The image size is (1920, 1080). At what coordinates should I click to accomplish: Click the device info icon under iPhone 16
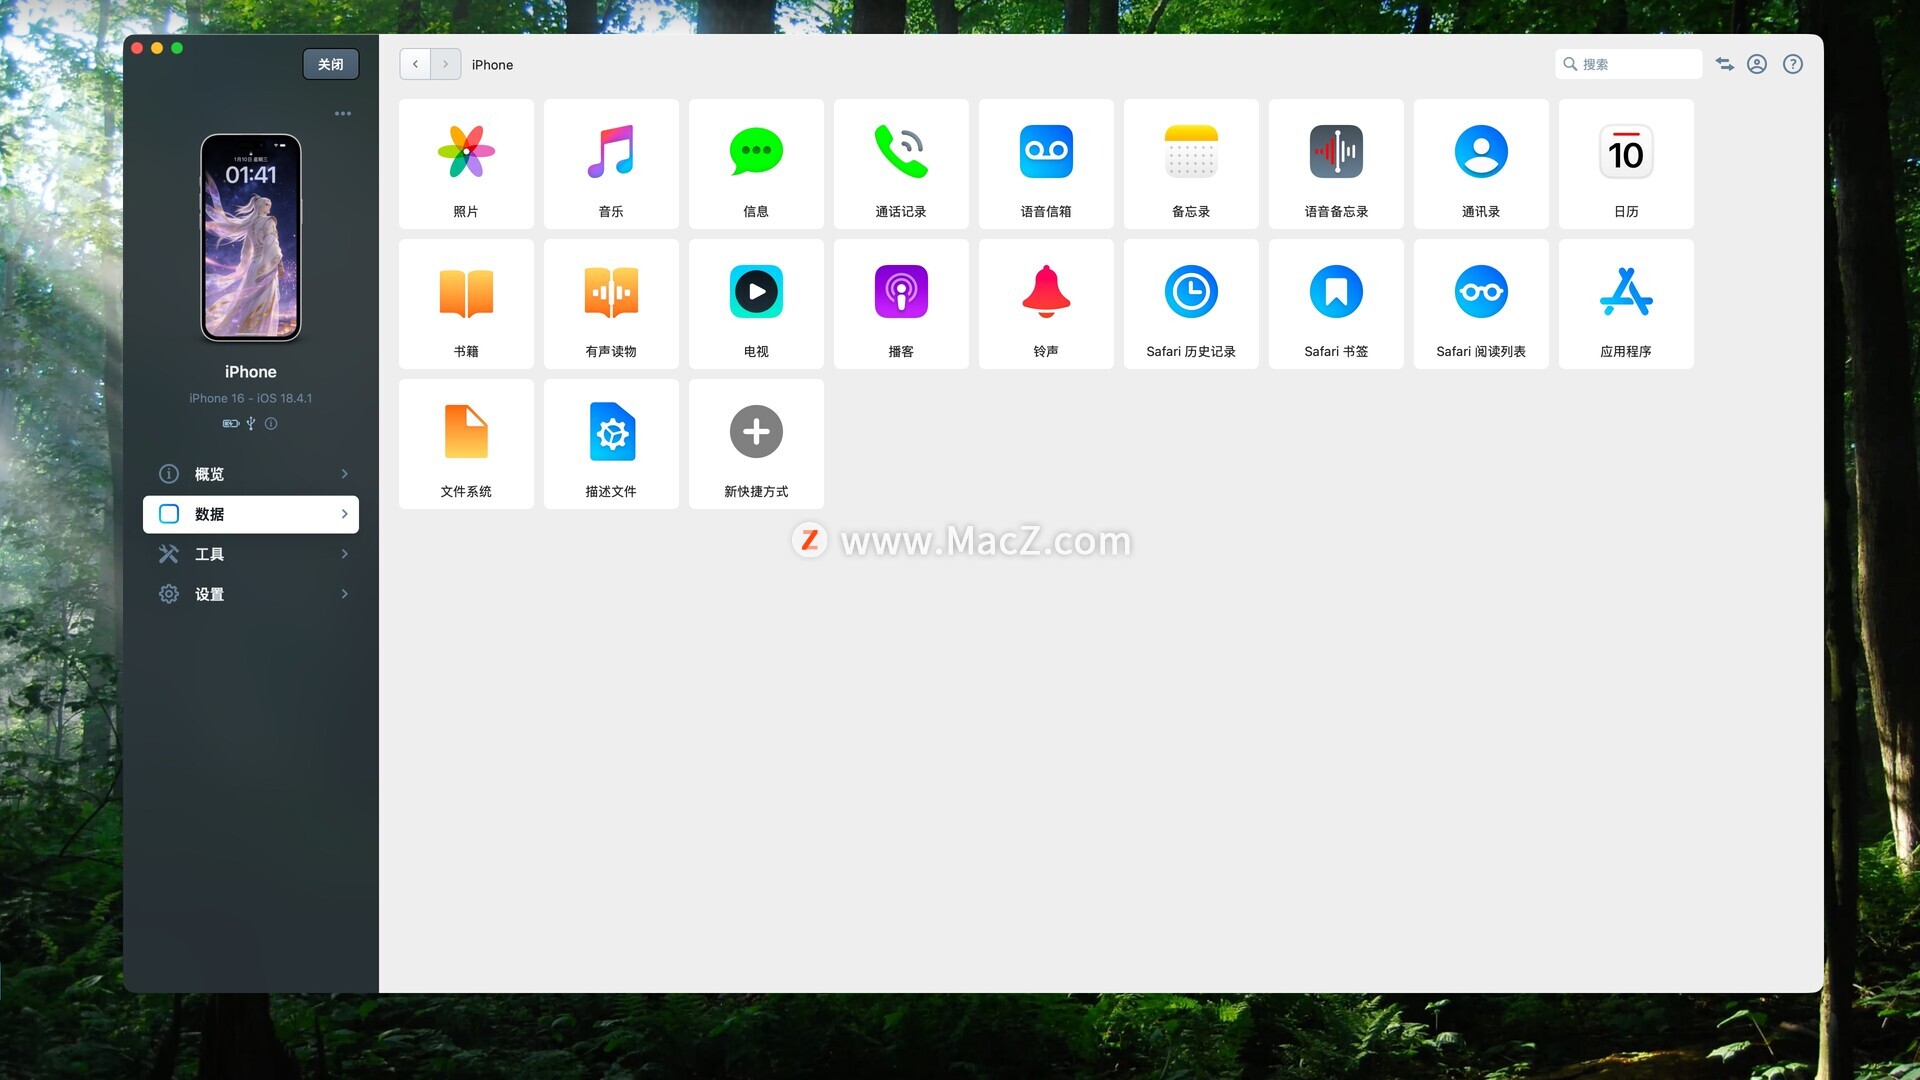tap(271, 423)
